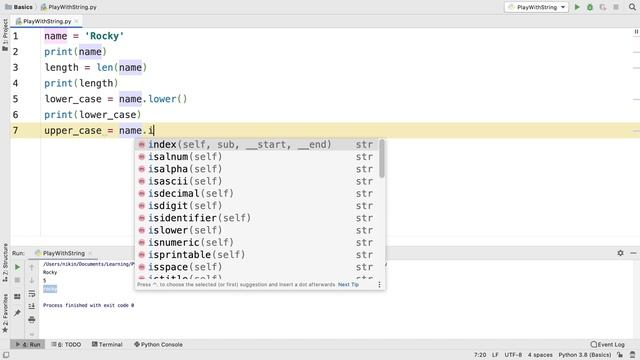Toggle the 7: Structure side panel

click(5, 262)
